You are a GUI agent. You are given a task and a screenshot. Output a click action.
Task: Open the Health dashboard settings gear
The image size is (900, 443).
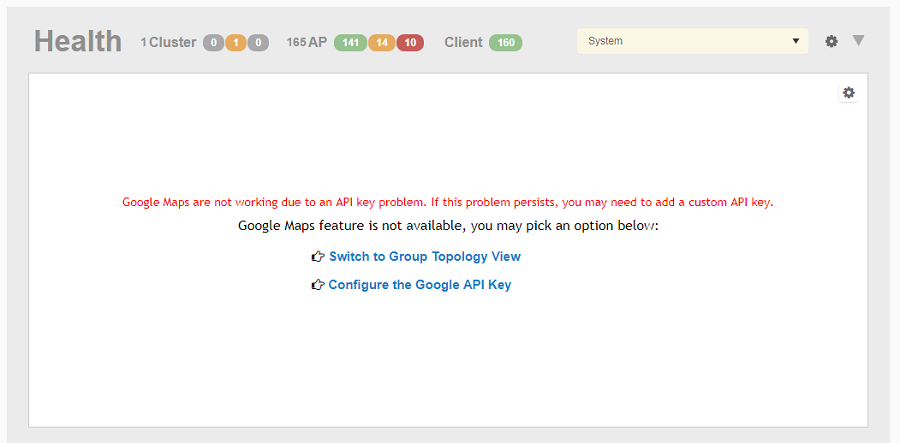[x=831, y=42]
